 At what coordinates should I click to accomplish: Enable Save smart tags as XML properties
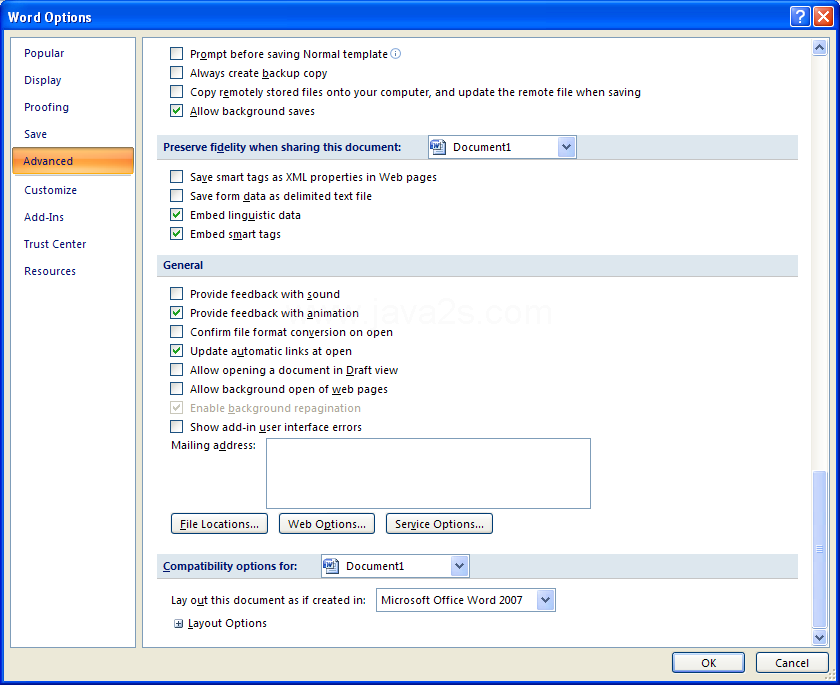pyautogui.click(x=176, y=176)
